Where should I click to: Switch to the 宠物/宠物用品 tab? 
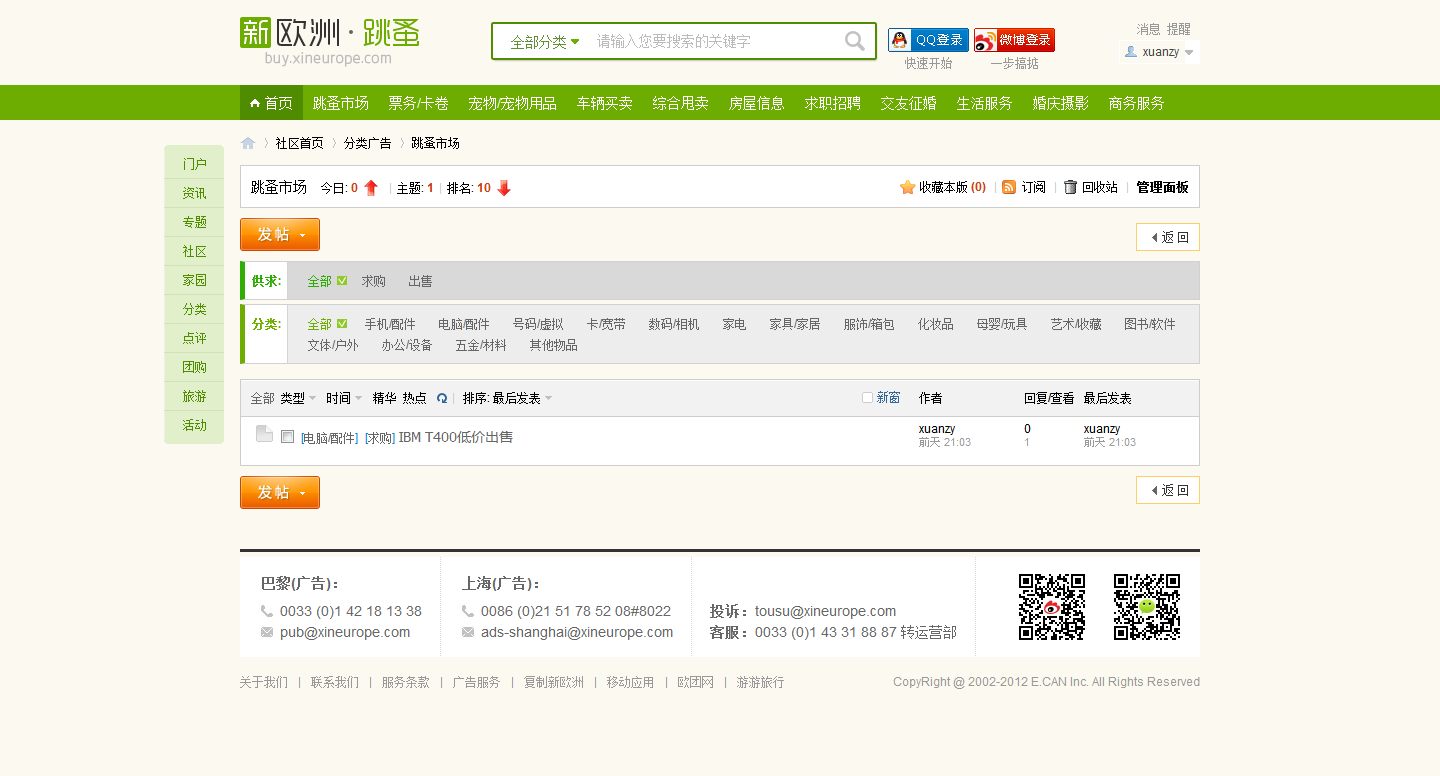(x=513, y=102)
